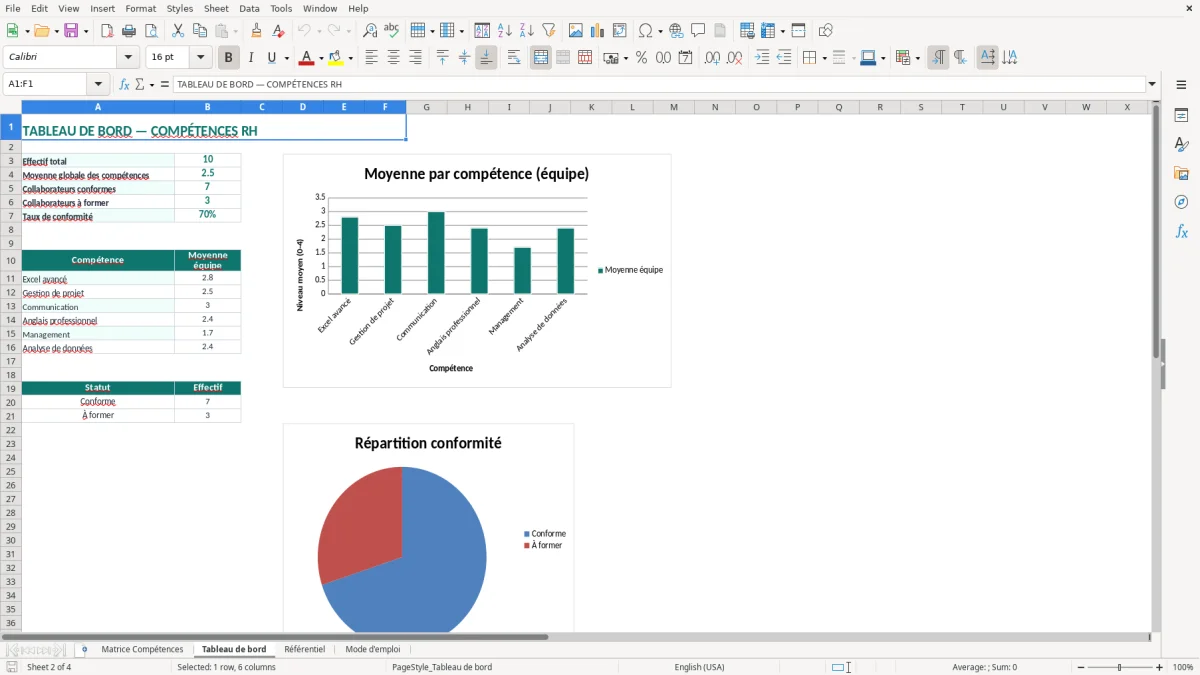This screenshot has width=1200, height=675.
Task: Click the zoom in plus button
Action: (x=1160, y=667)
